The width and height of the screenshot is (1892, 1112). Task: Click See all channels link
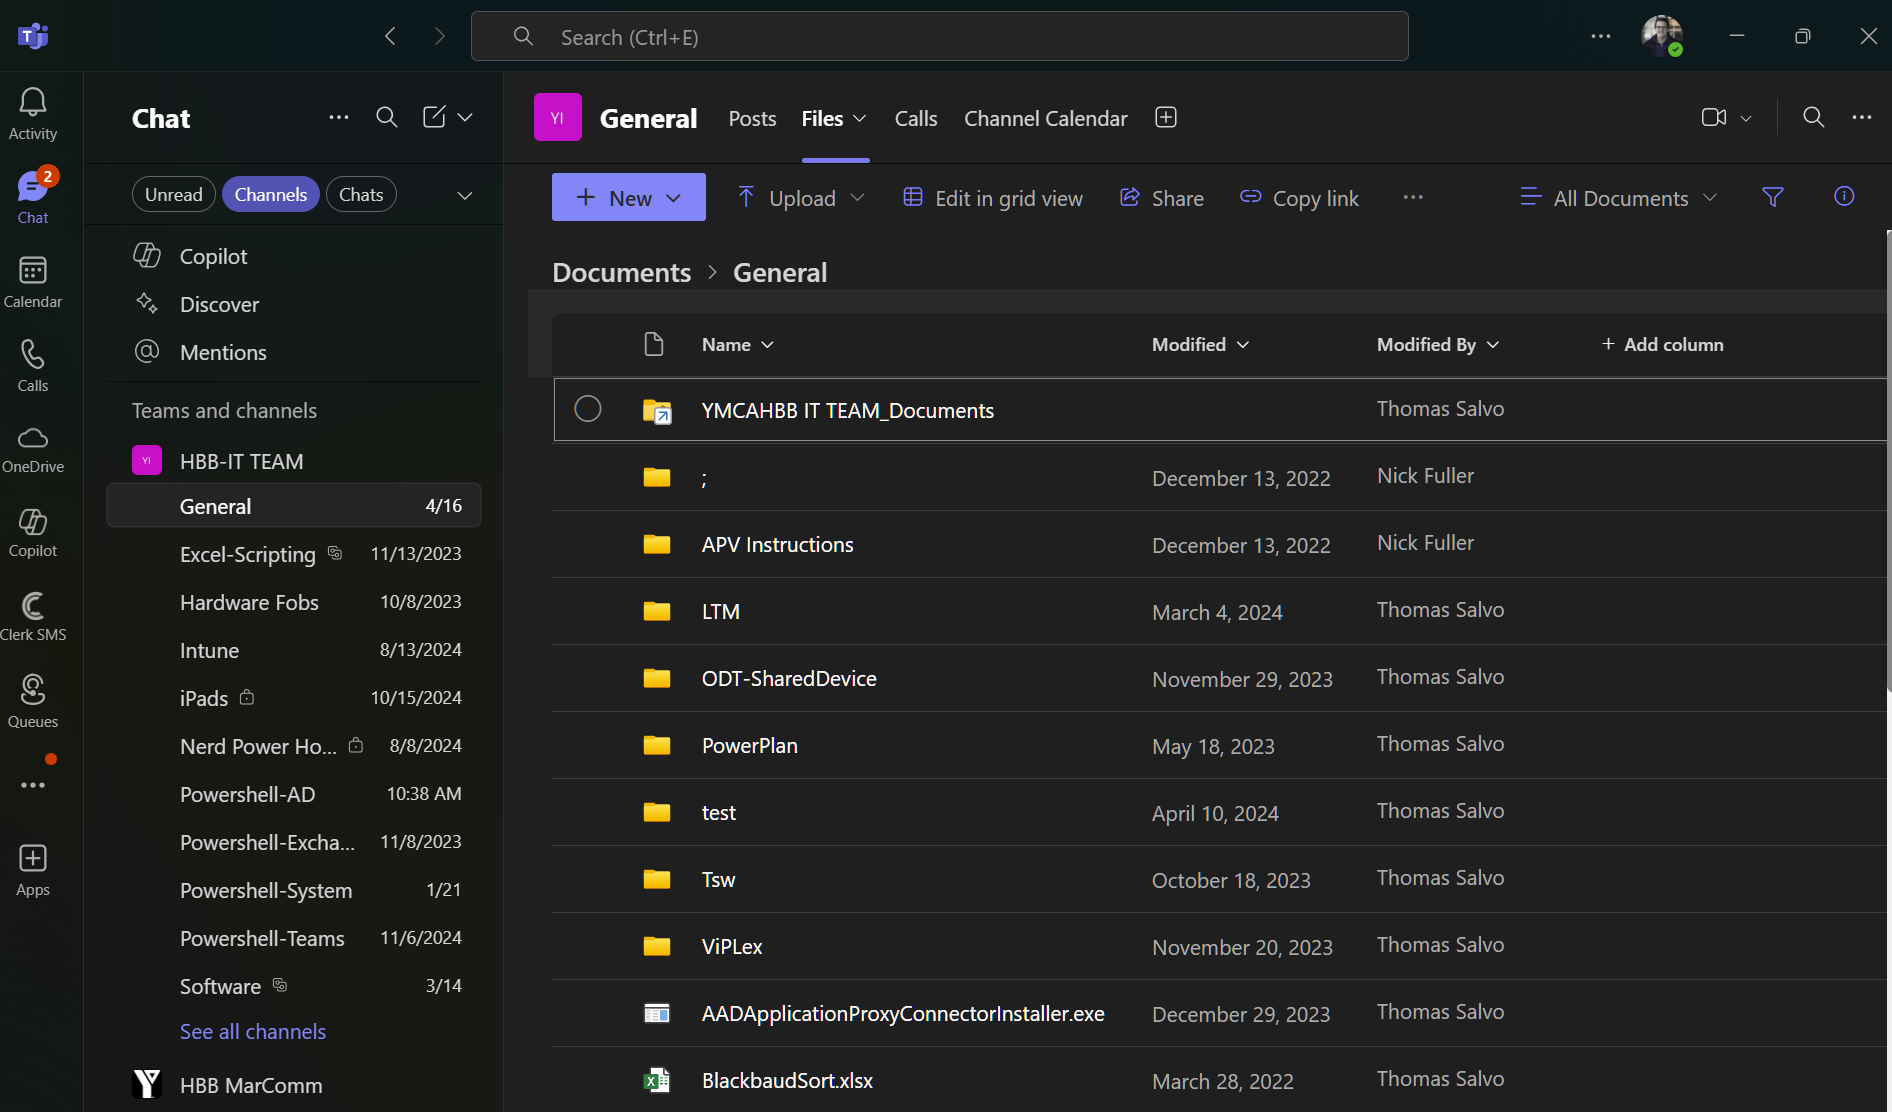pos(253,1031)
